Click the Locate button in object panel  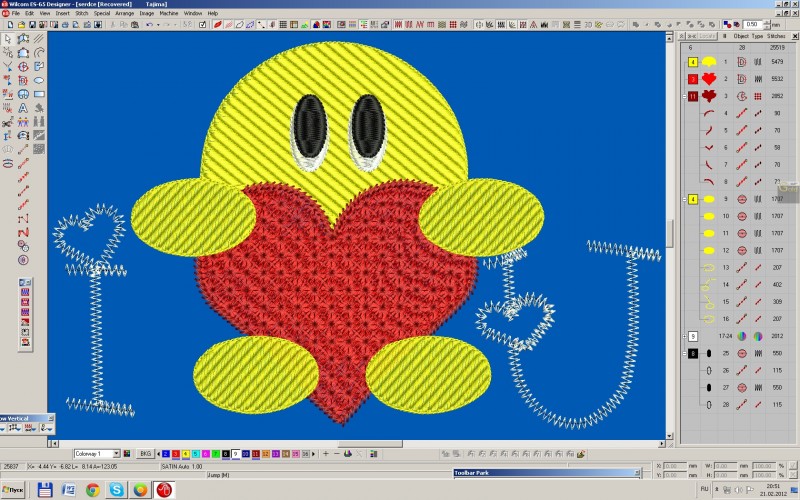[x=707, y=36]
